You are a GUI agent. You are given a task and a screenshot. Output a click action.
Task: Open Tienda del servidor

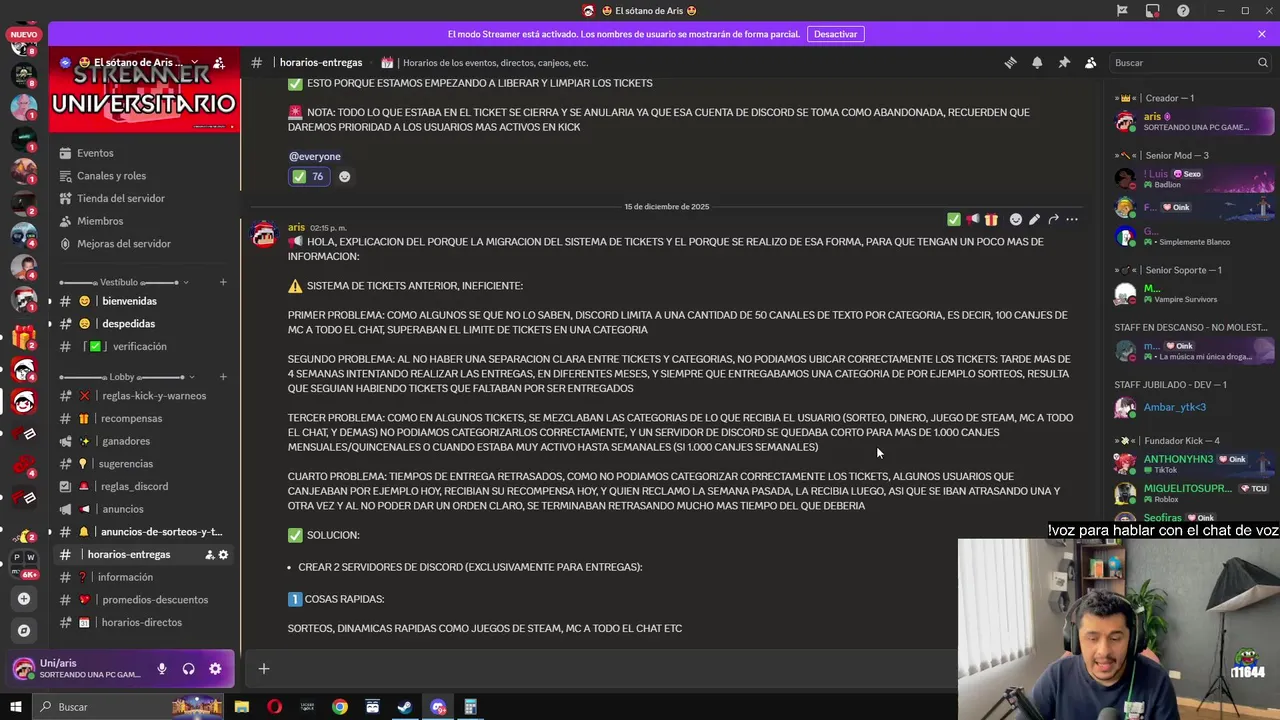(x=145, y=198)
